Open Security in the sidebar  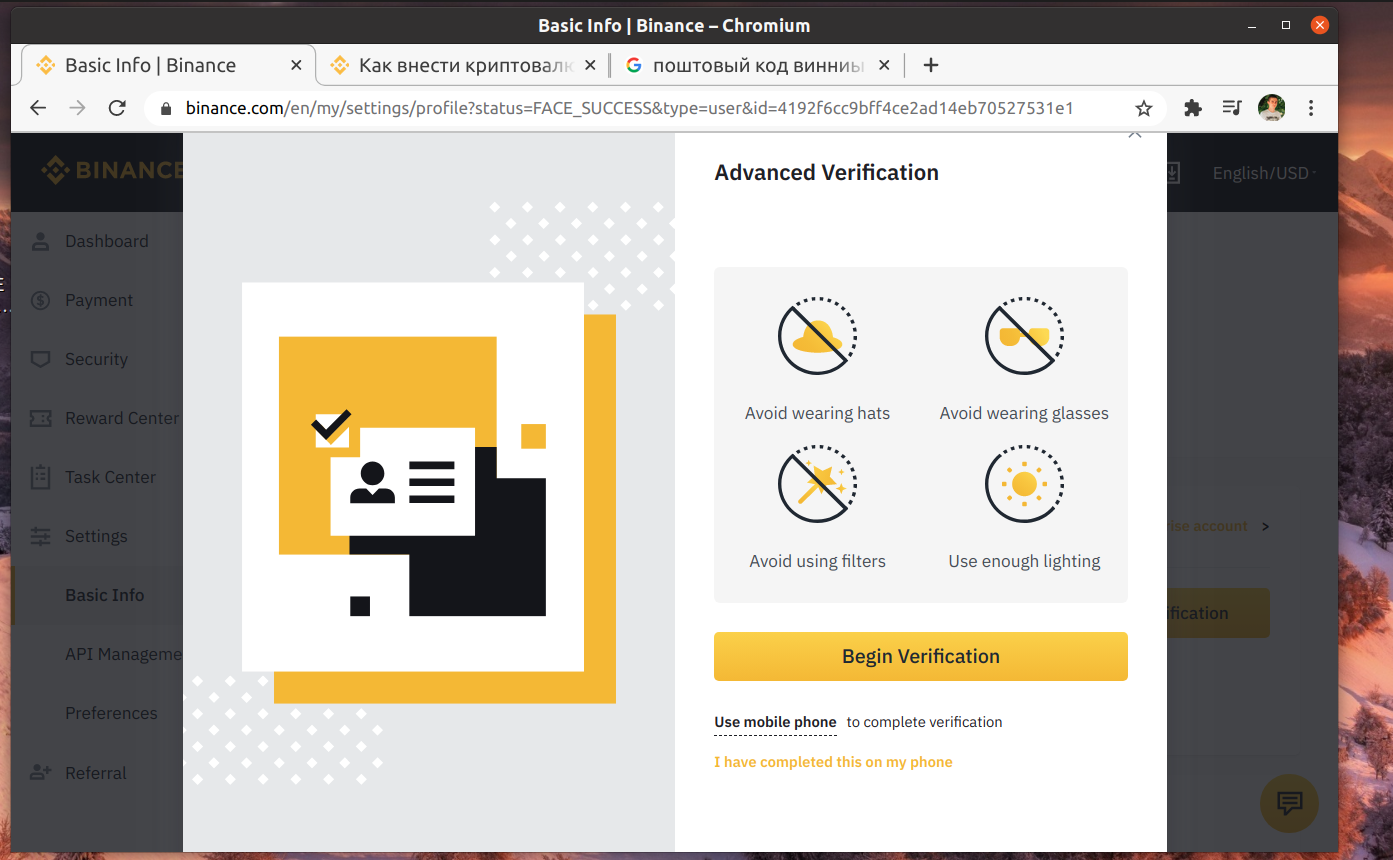tap(98, 359)
